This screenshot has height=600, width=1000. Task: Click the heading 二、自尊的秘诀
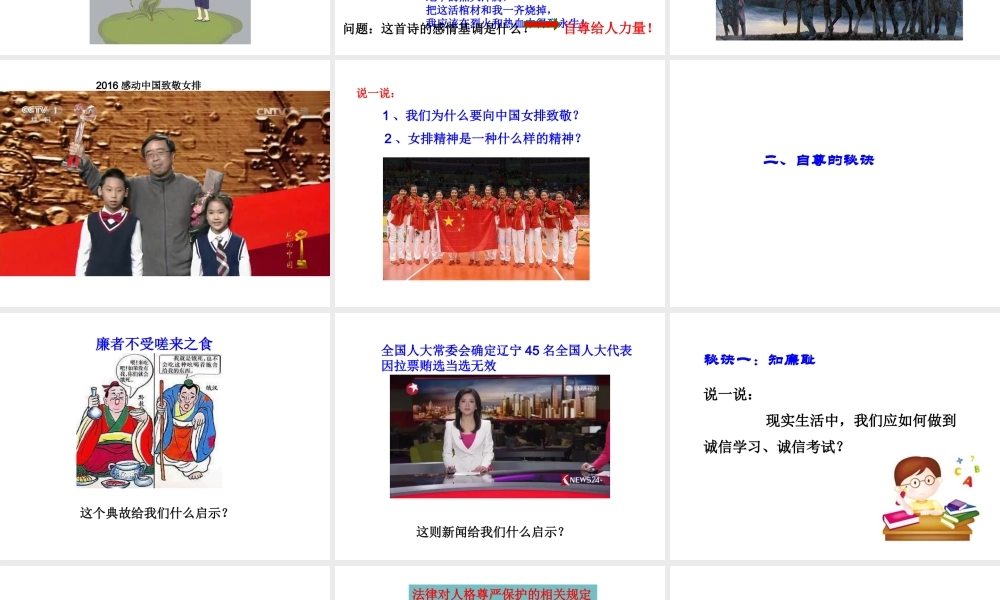tap(818, 160)
